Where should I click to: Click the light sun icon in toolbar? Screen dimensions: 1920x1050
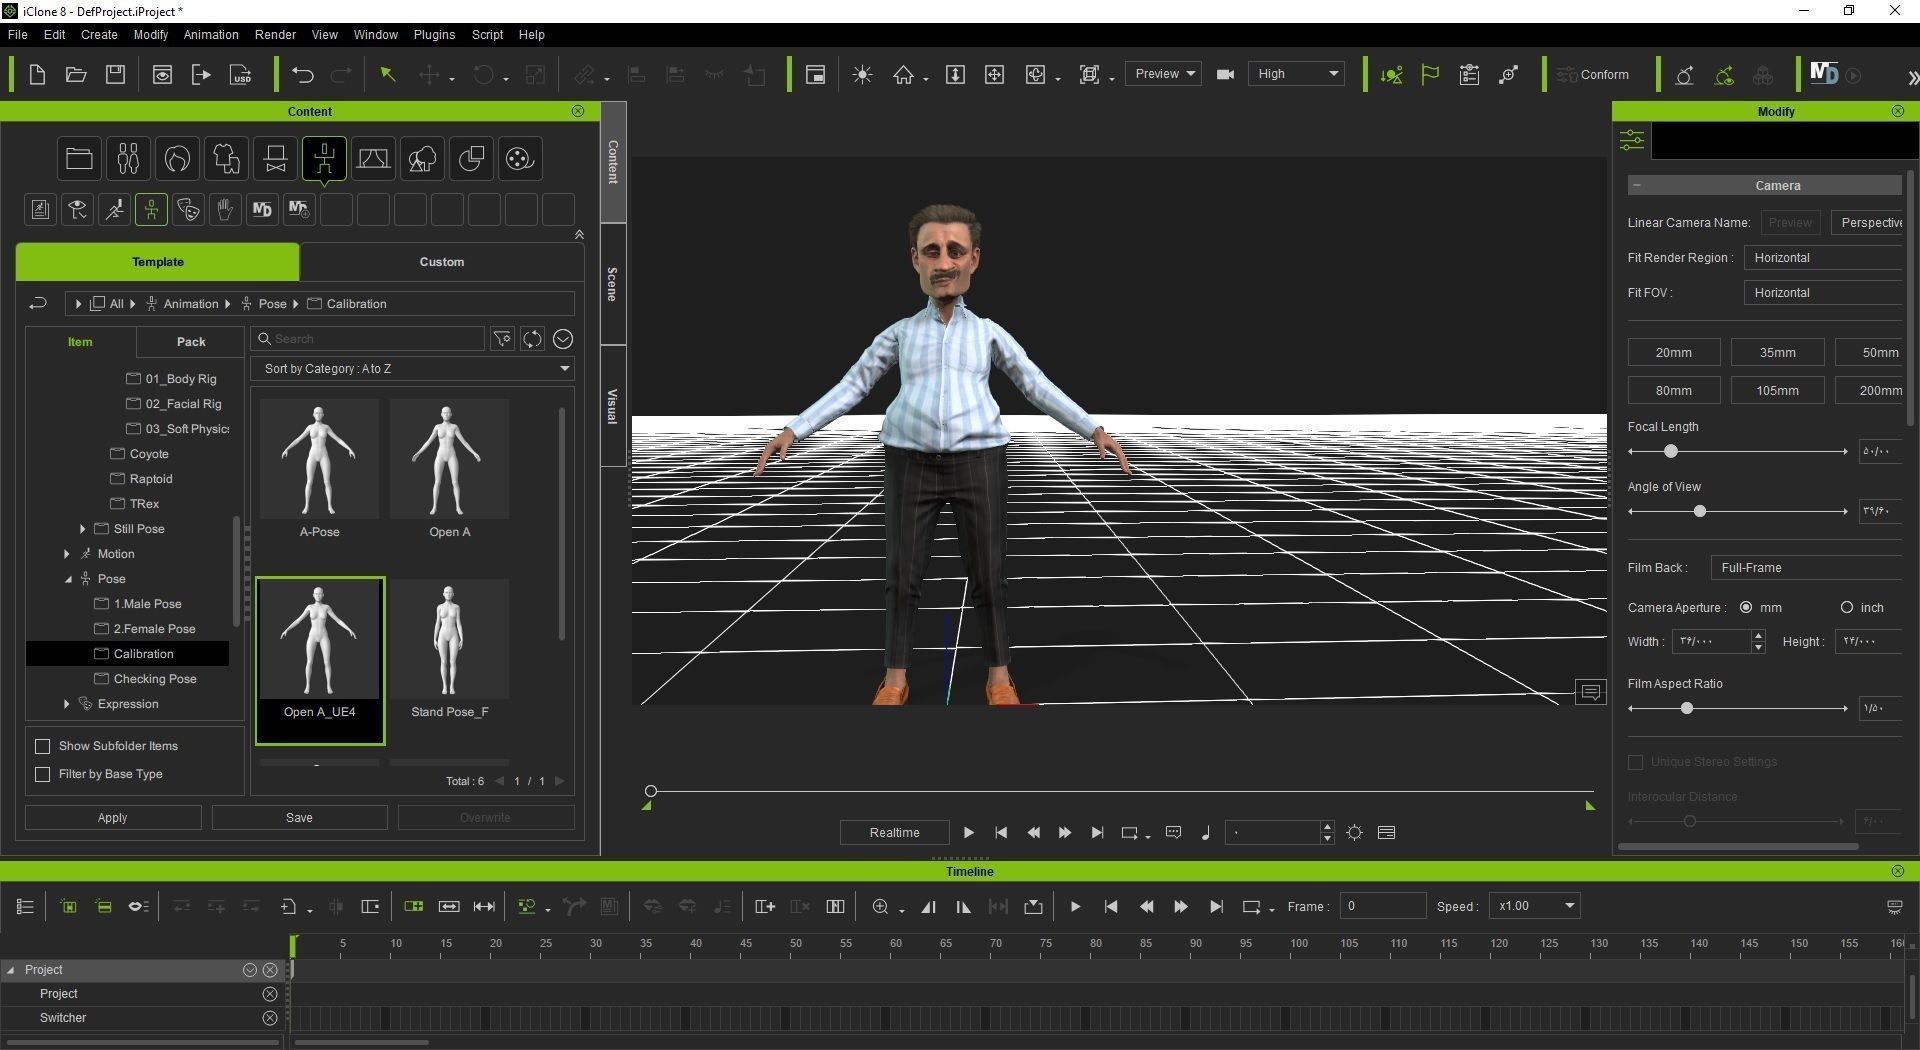[862, 75]
